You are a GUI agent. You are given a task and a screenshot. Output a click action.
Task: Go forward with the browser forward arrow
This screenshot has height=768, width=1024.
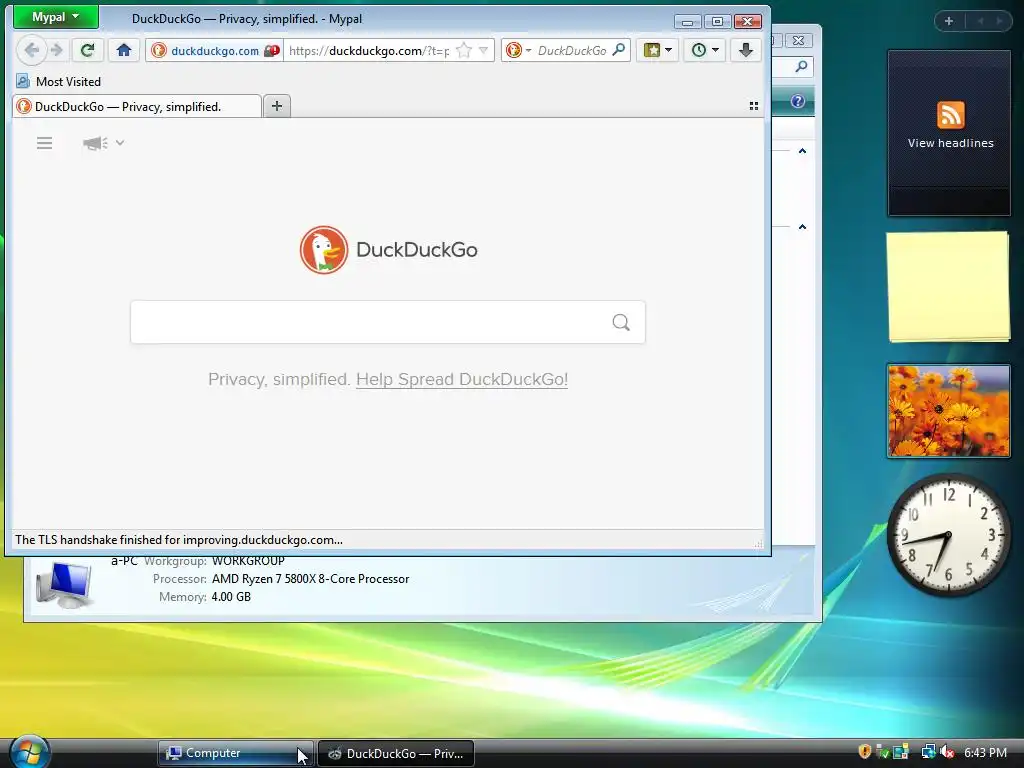(57, 50)
